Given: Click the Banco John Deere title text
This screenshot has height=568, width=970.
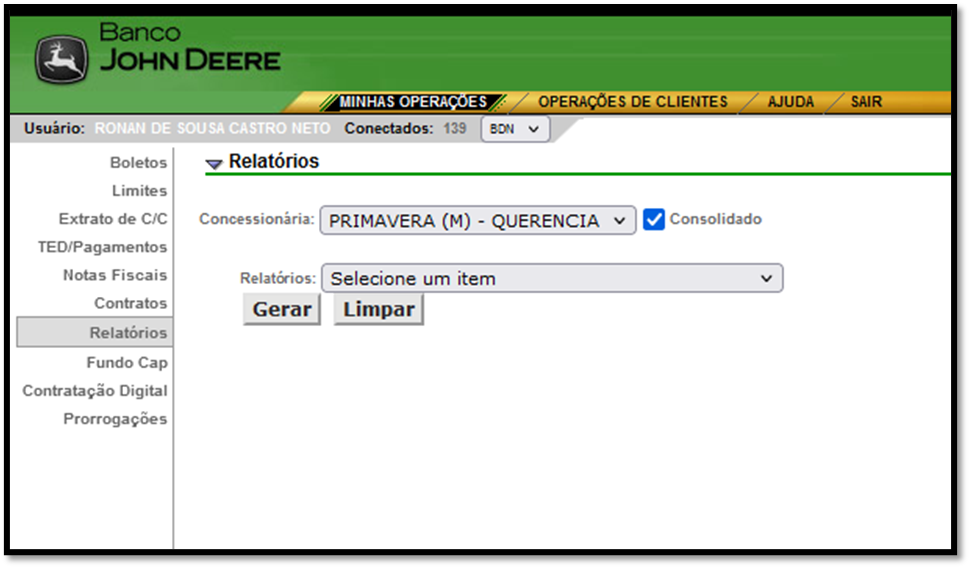Looking at the screenshot, I should tap(189, 47).
